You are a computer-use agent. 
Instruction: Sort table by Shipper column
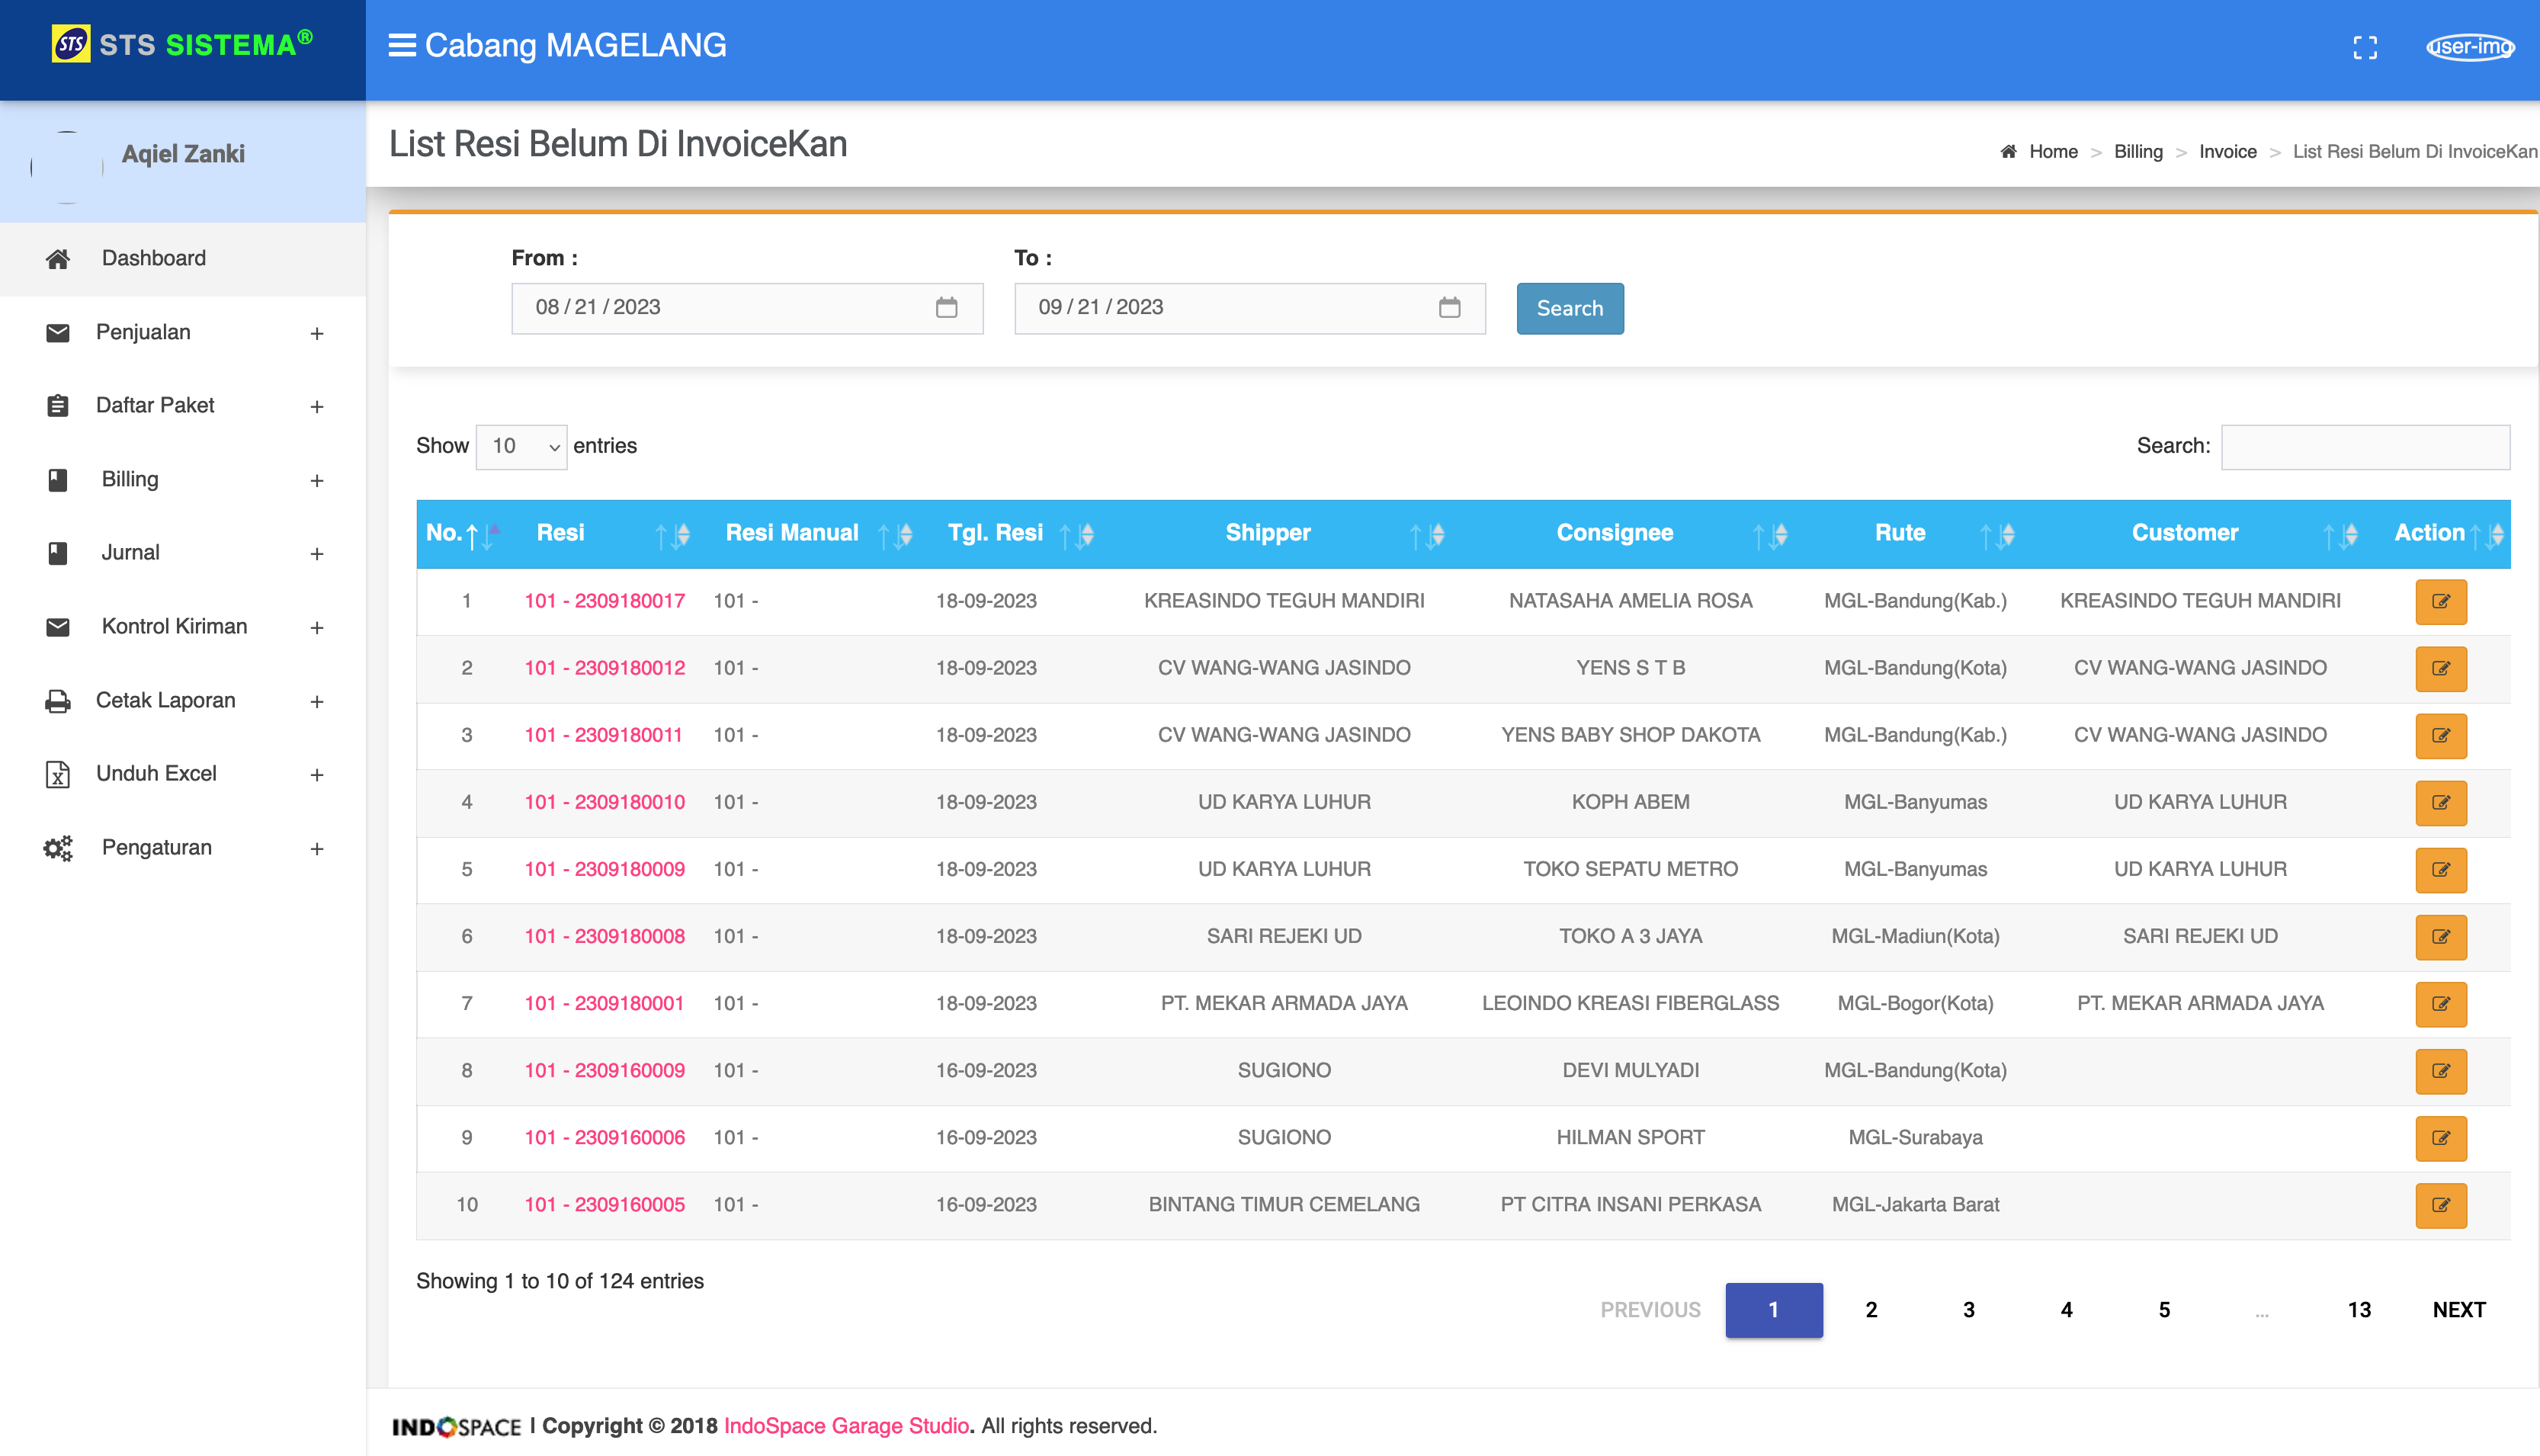(1284, 534)
